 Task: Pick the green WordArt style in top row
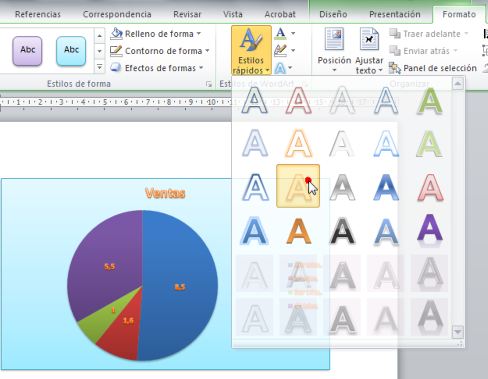point(430,100)
